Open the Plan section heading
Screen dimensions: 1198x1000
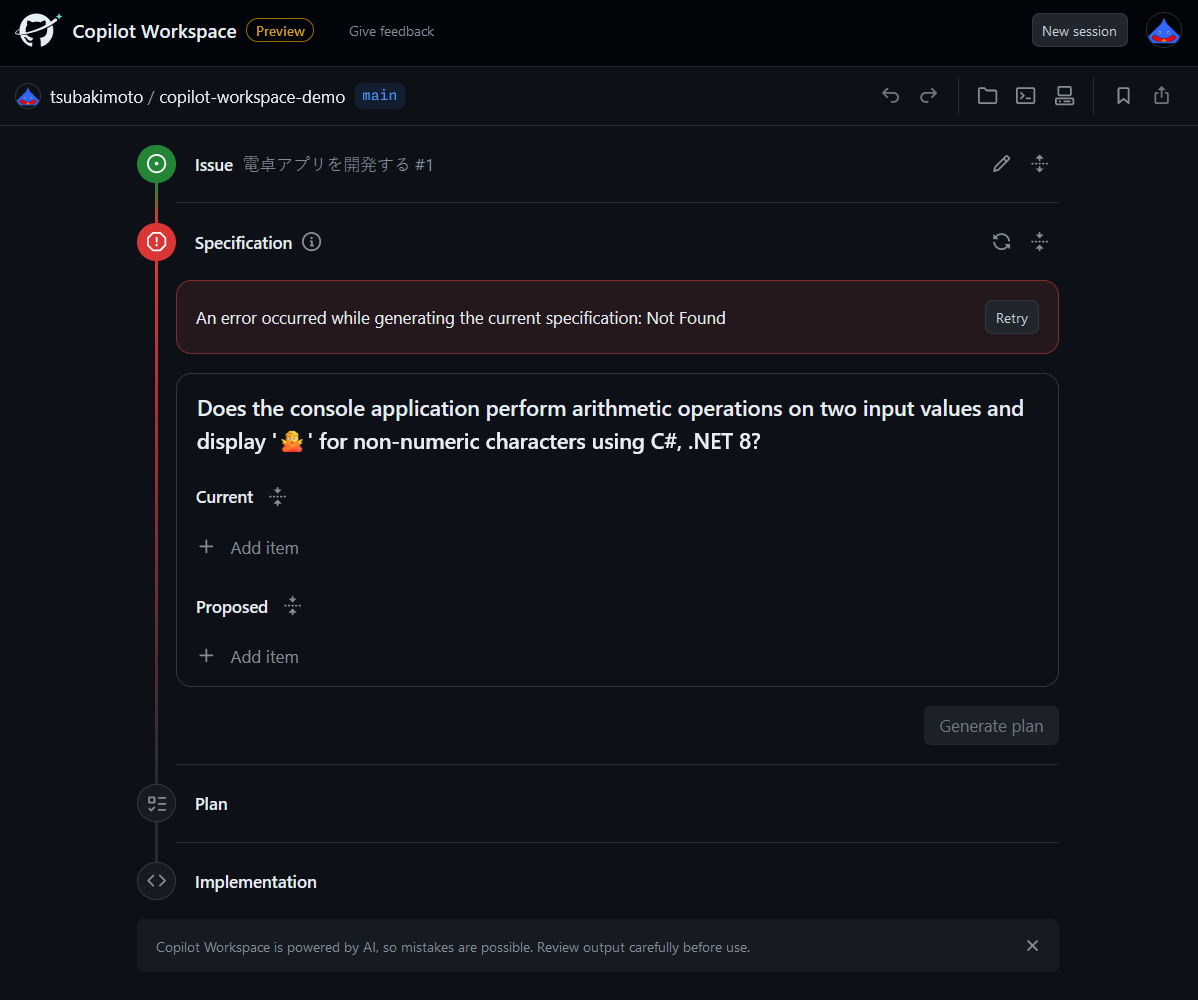(211, 804)
